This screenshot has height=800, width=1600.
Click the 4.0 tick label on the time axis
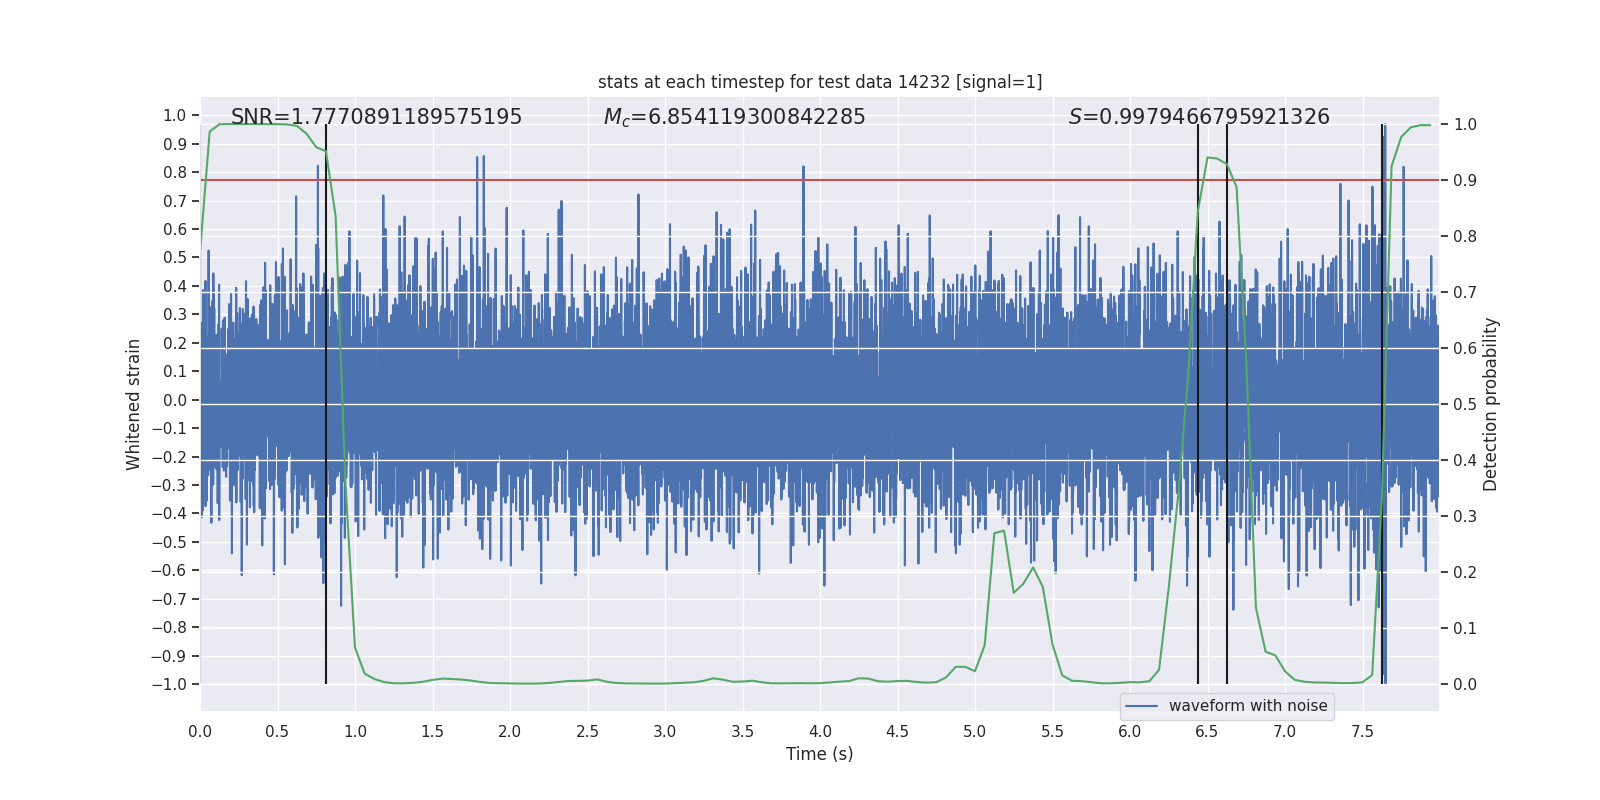tap(819, 731)
